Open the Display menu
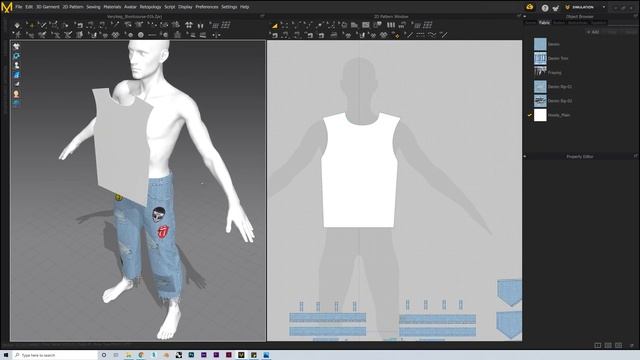The width and height of the screenshot is (640, 360). coord(185,7)
